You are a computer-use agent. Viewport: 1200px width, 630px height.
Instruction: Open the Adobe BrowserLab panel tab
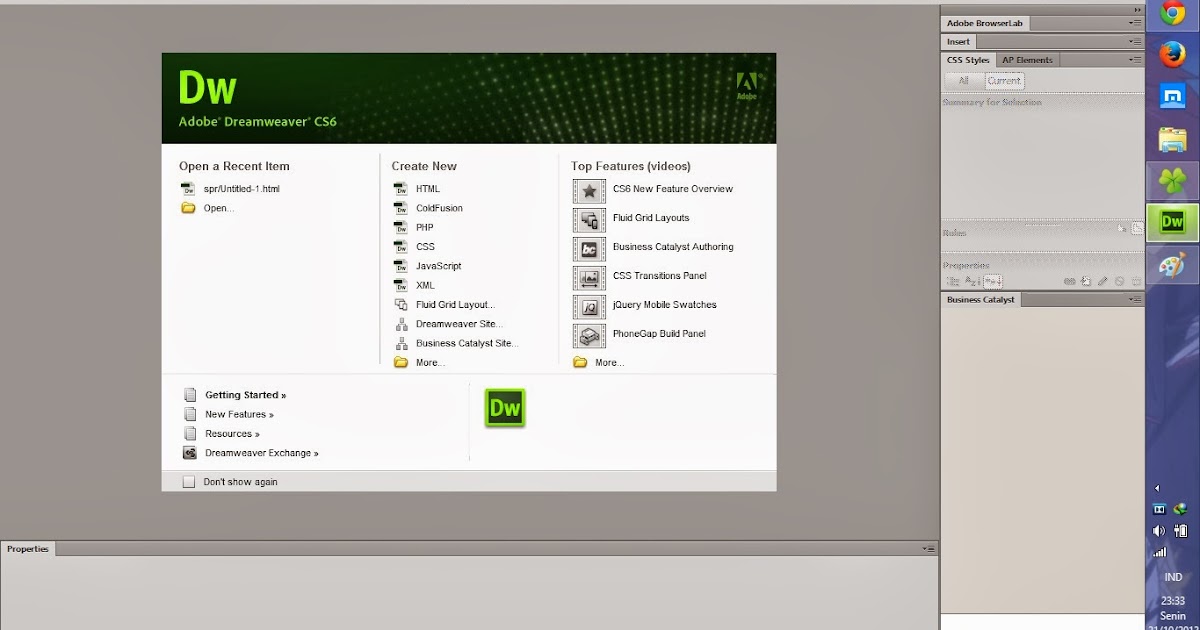tap(985, 23)
